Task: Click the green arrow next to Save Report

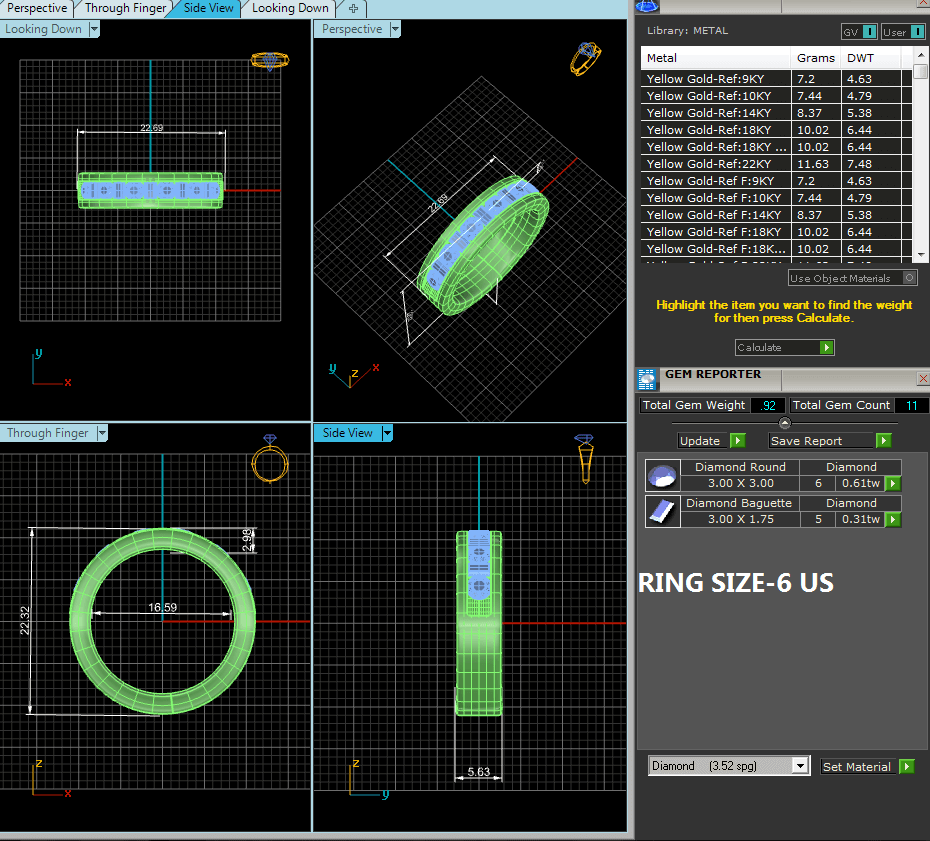Action: click(x=883, y=441)
